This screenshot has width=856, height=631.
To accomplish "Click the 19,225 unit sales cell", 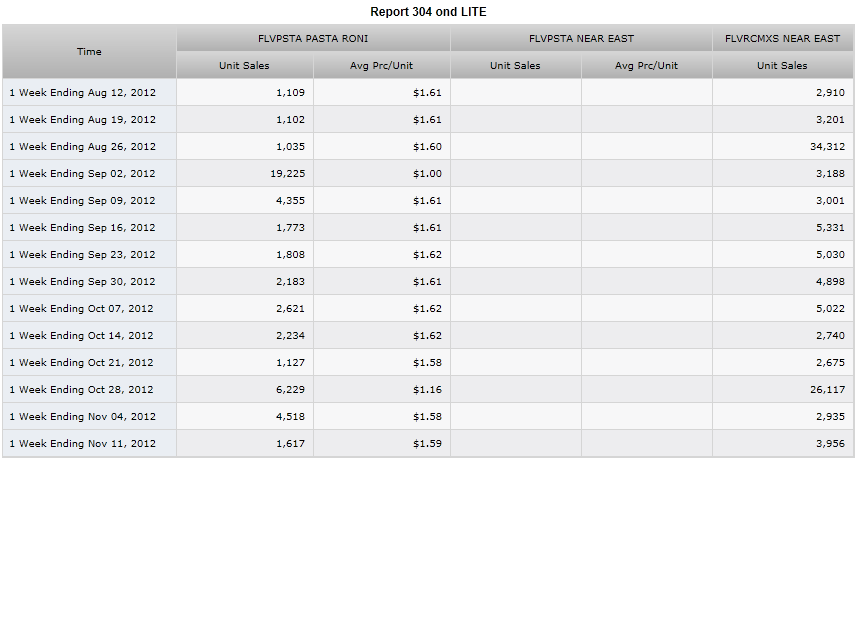I will click(245, 174).
